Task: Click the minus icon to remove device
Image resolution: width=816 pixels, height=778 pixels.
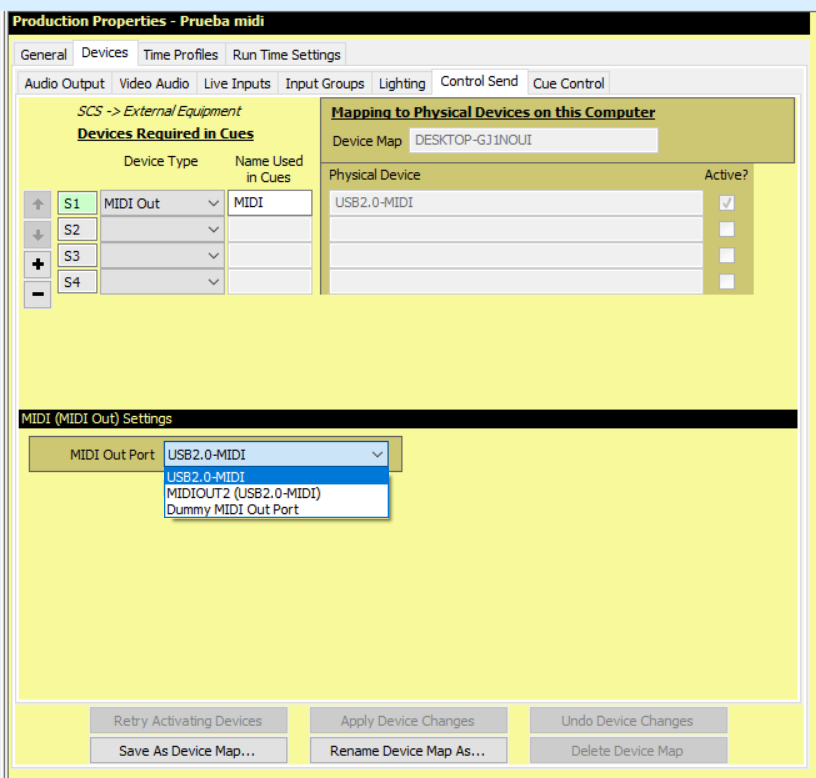Action: tap(37, 294)
